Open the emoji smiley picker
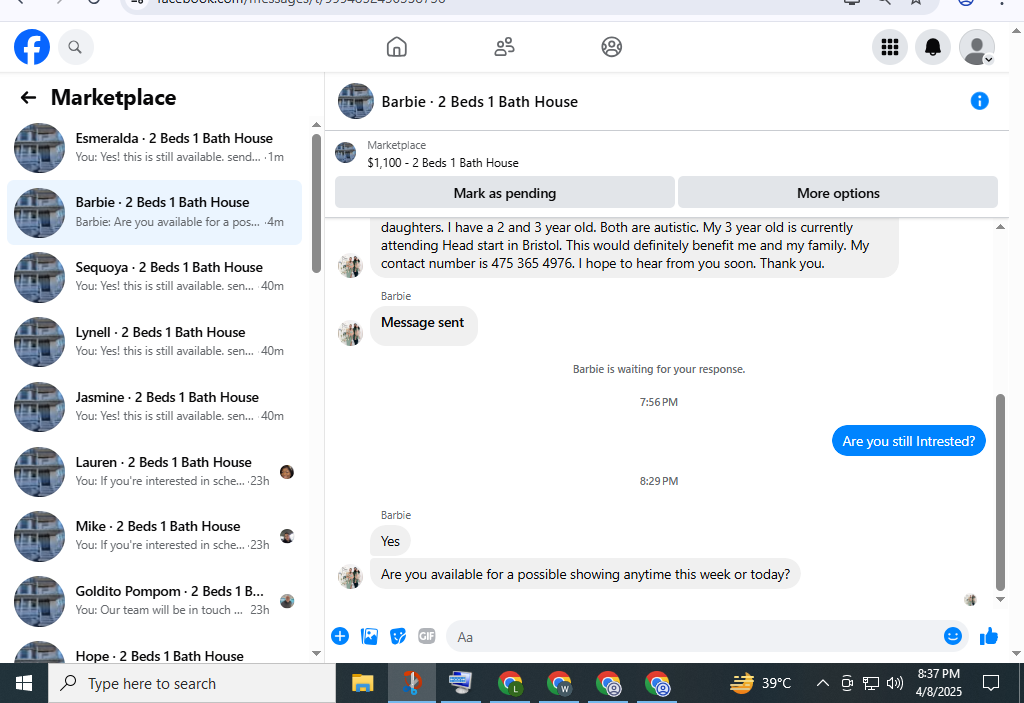This screenshot has width=1024, height=703. (952, 636)
